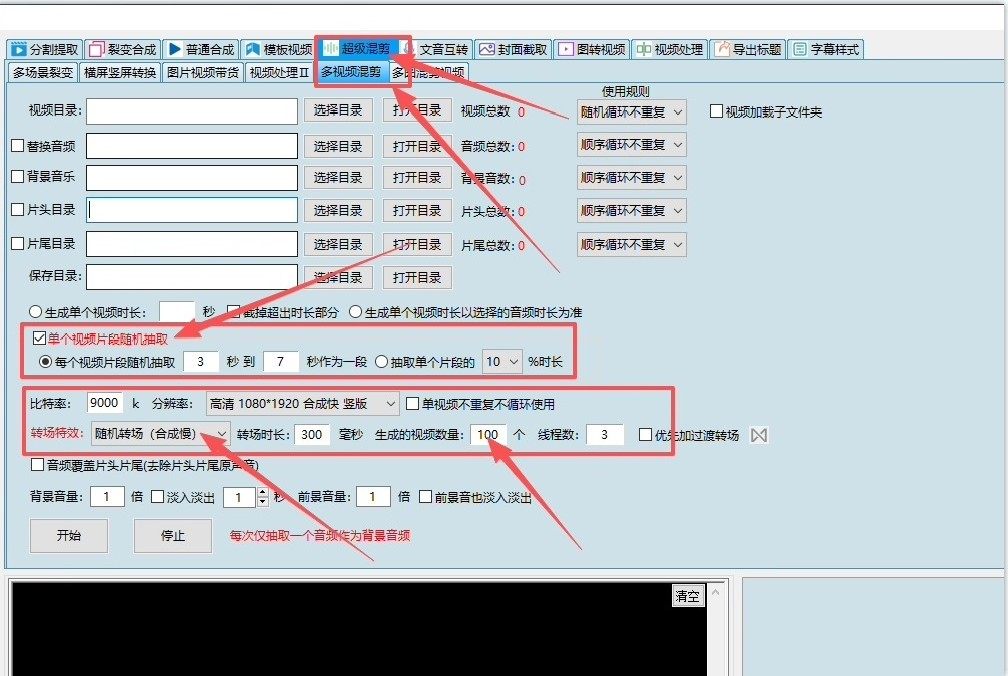Increase 淡入淡出 seconds with up arrow
Screen dimensions: 1008x676
click(x=262, y=492)
